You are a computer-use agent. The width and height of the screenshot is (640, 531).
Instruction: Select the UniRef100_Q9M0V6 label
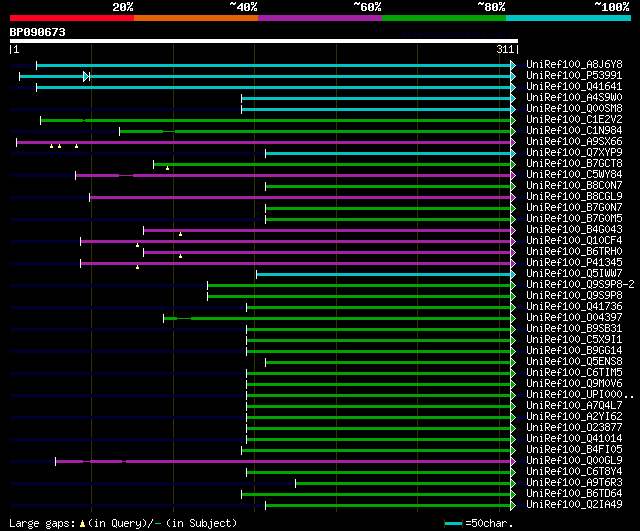[x=574, y=384]
